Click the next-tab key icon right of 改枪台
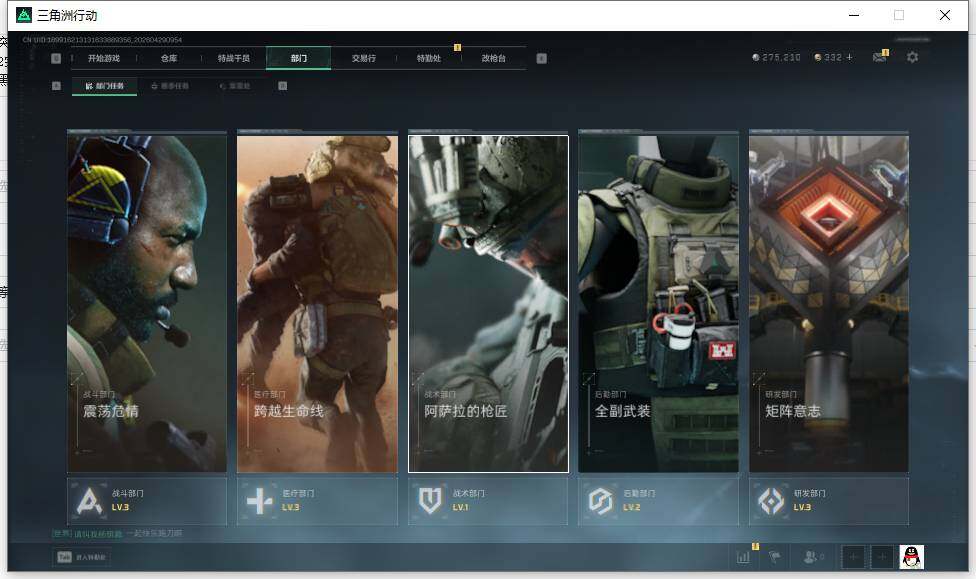 click(x=542, y=58)
